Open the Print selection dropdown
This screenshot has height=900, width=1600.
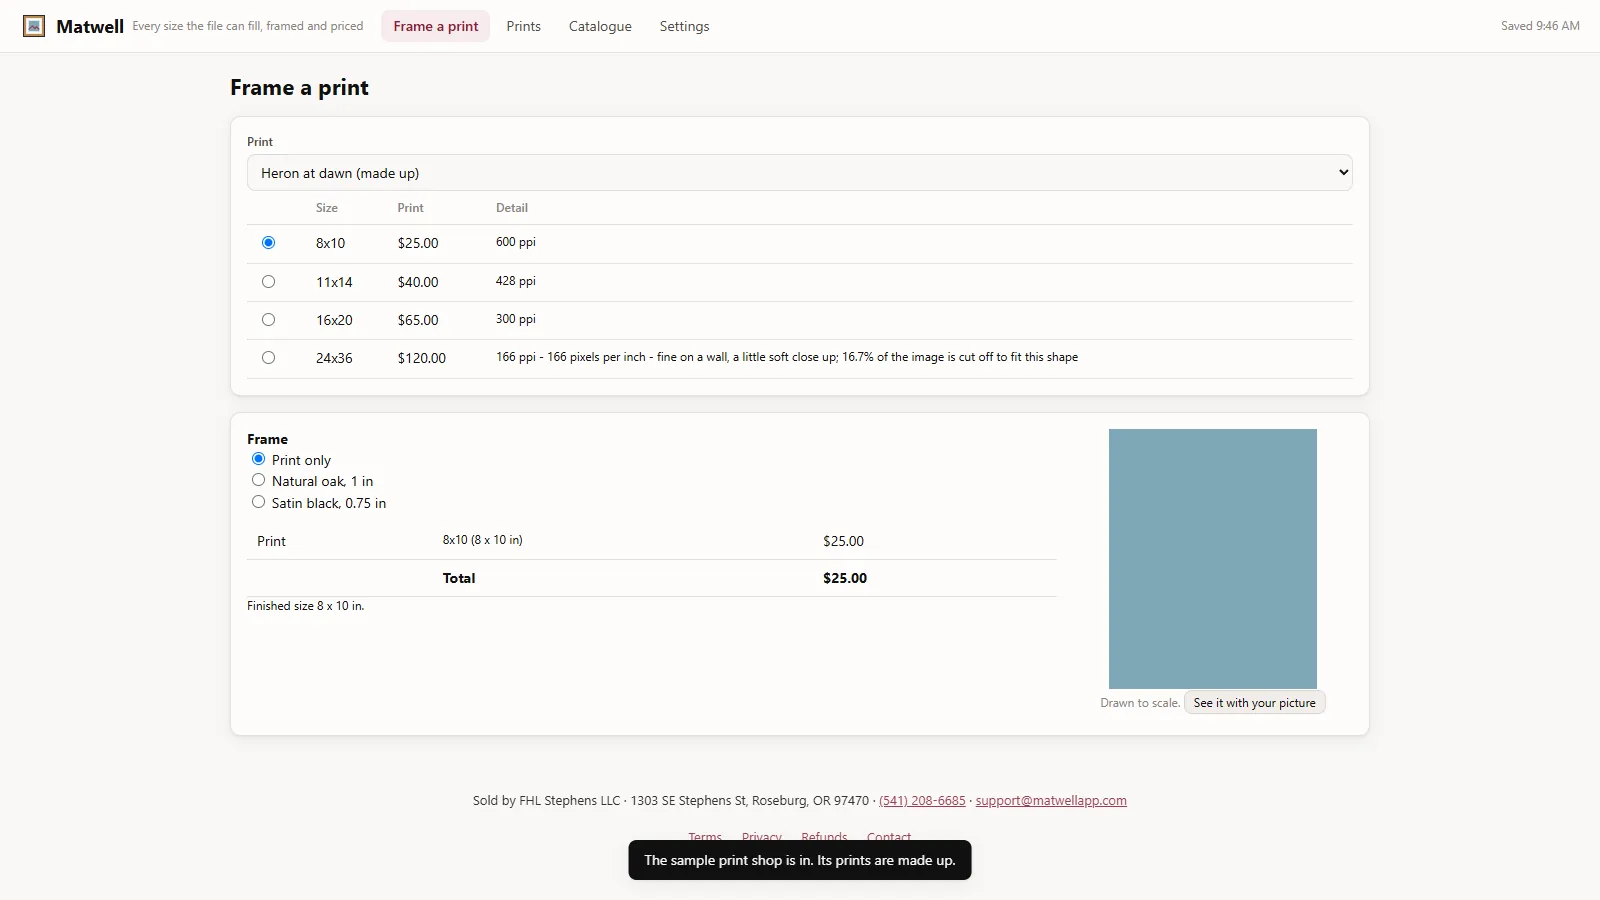point(800,172)
